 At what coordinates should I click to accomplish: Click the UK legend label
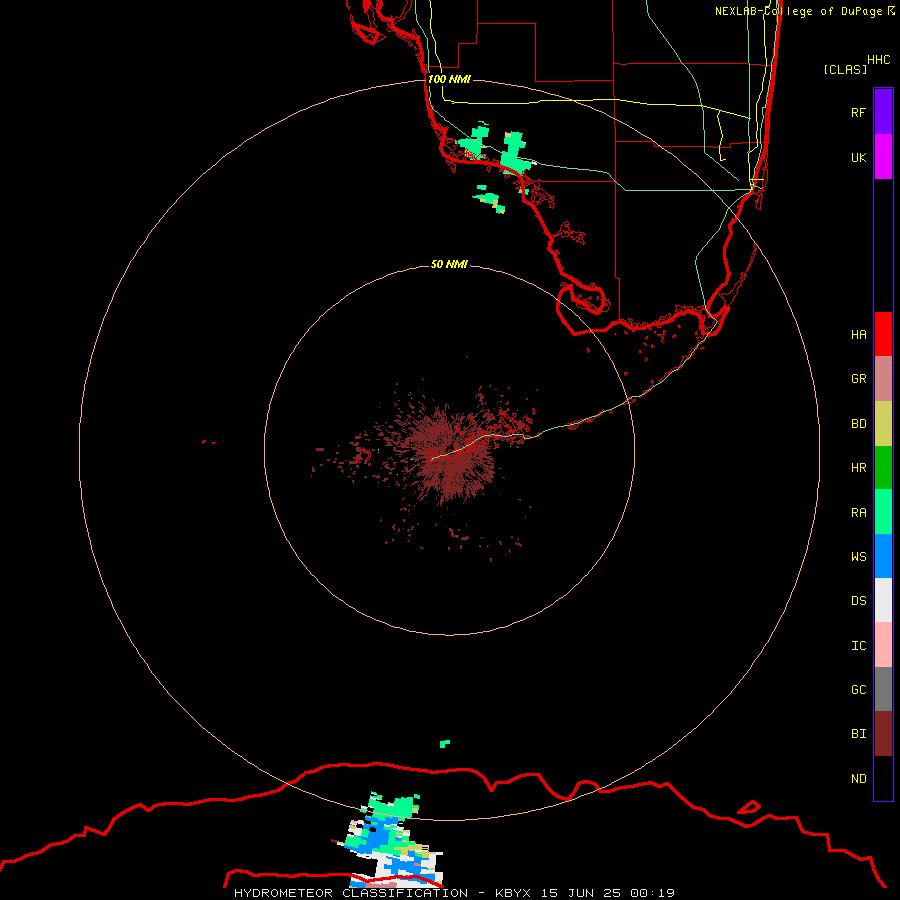858,157
